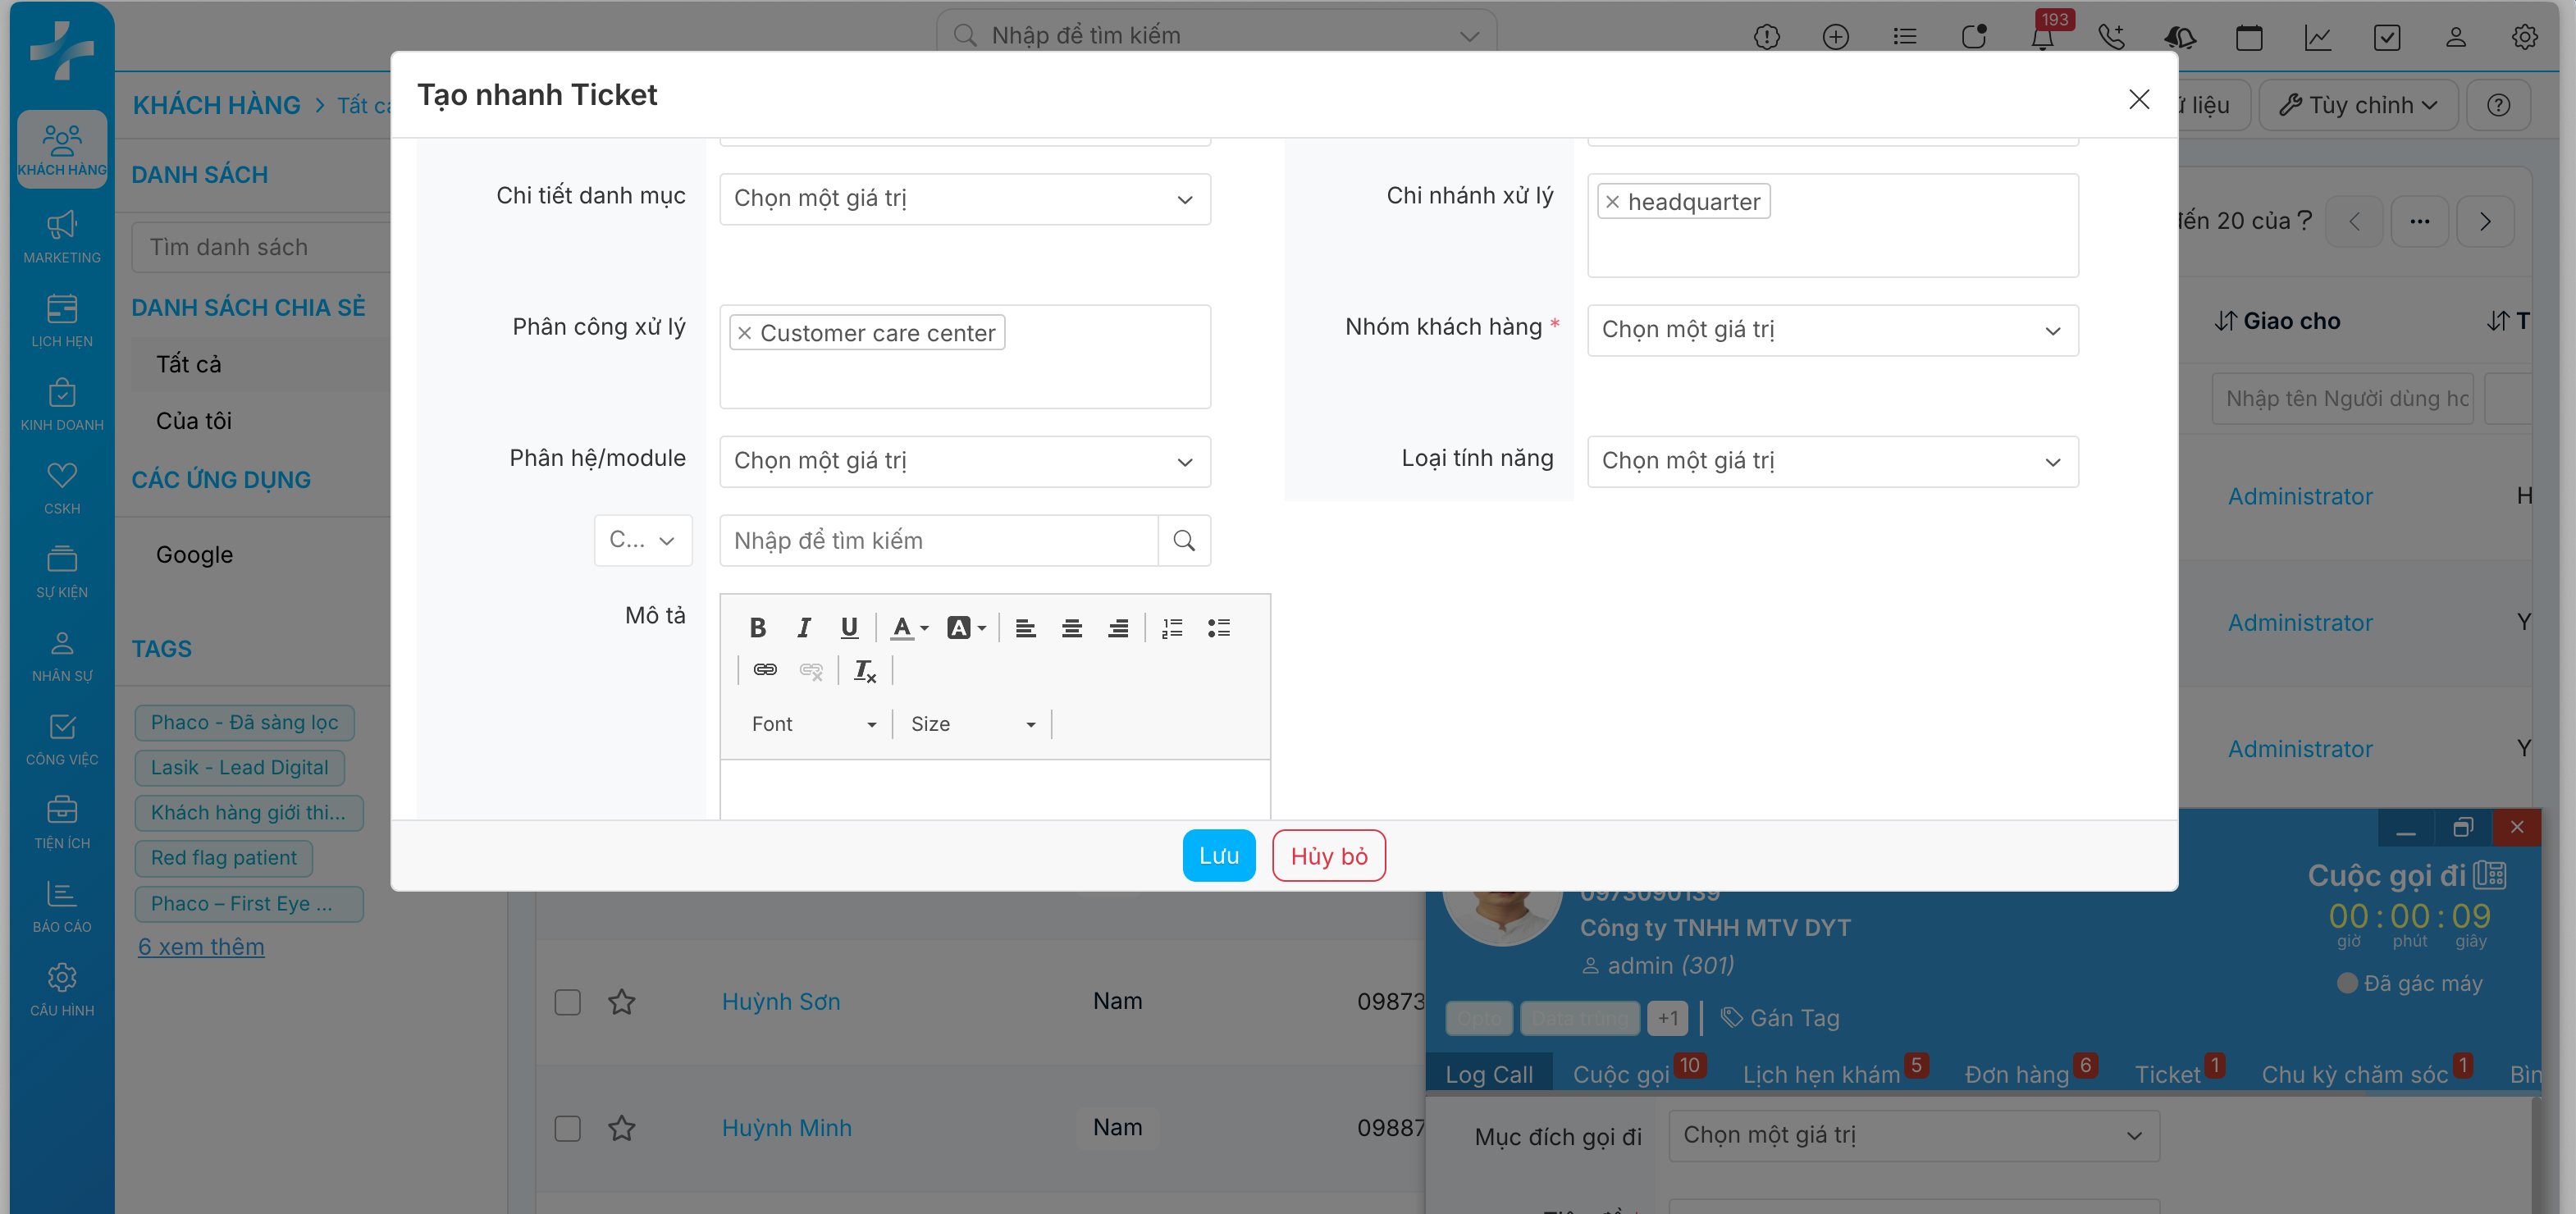Screen dimensions: 2576x1214
Task: Star the Huỳnh Sơn customer record
Action: [x=622, y=1002]
